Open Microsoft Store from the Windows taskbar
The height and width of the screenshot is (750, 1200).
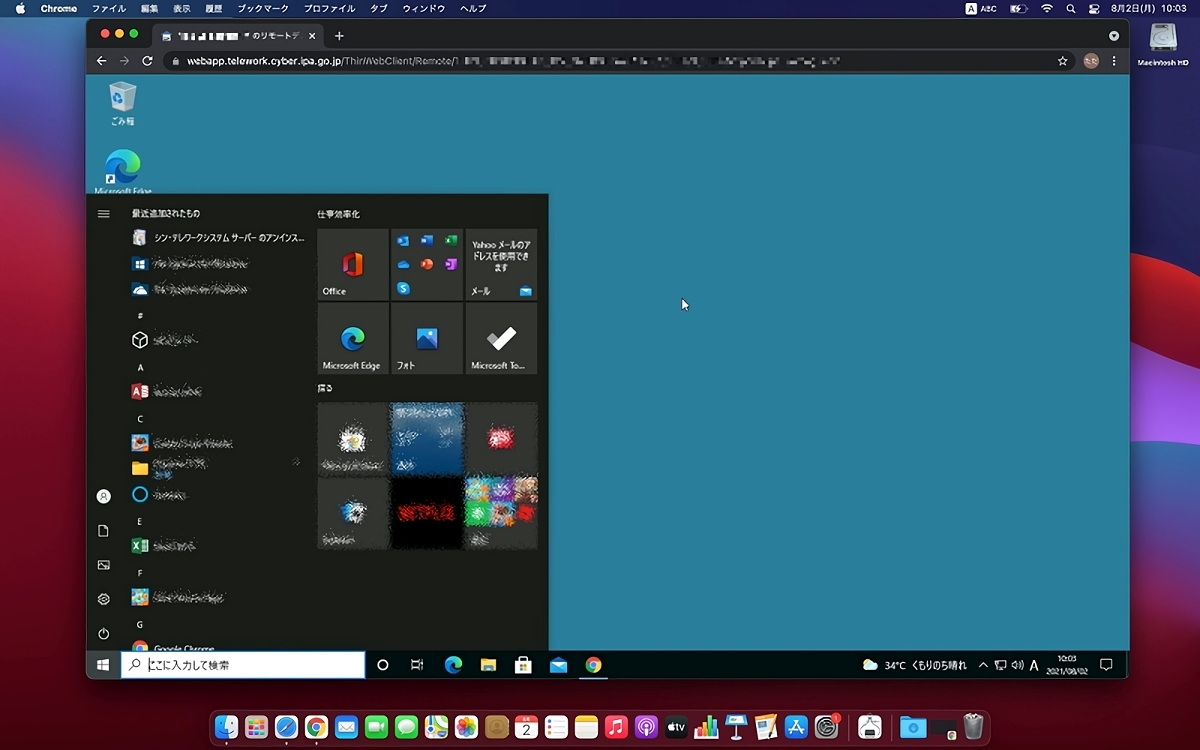click(x=522, y=665)
